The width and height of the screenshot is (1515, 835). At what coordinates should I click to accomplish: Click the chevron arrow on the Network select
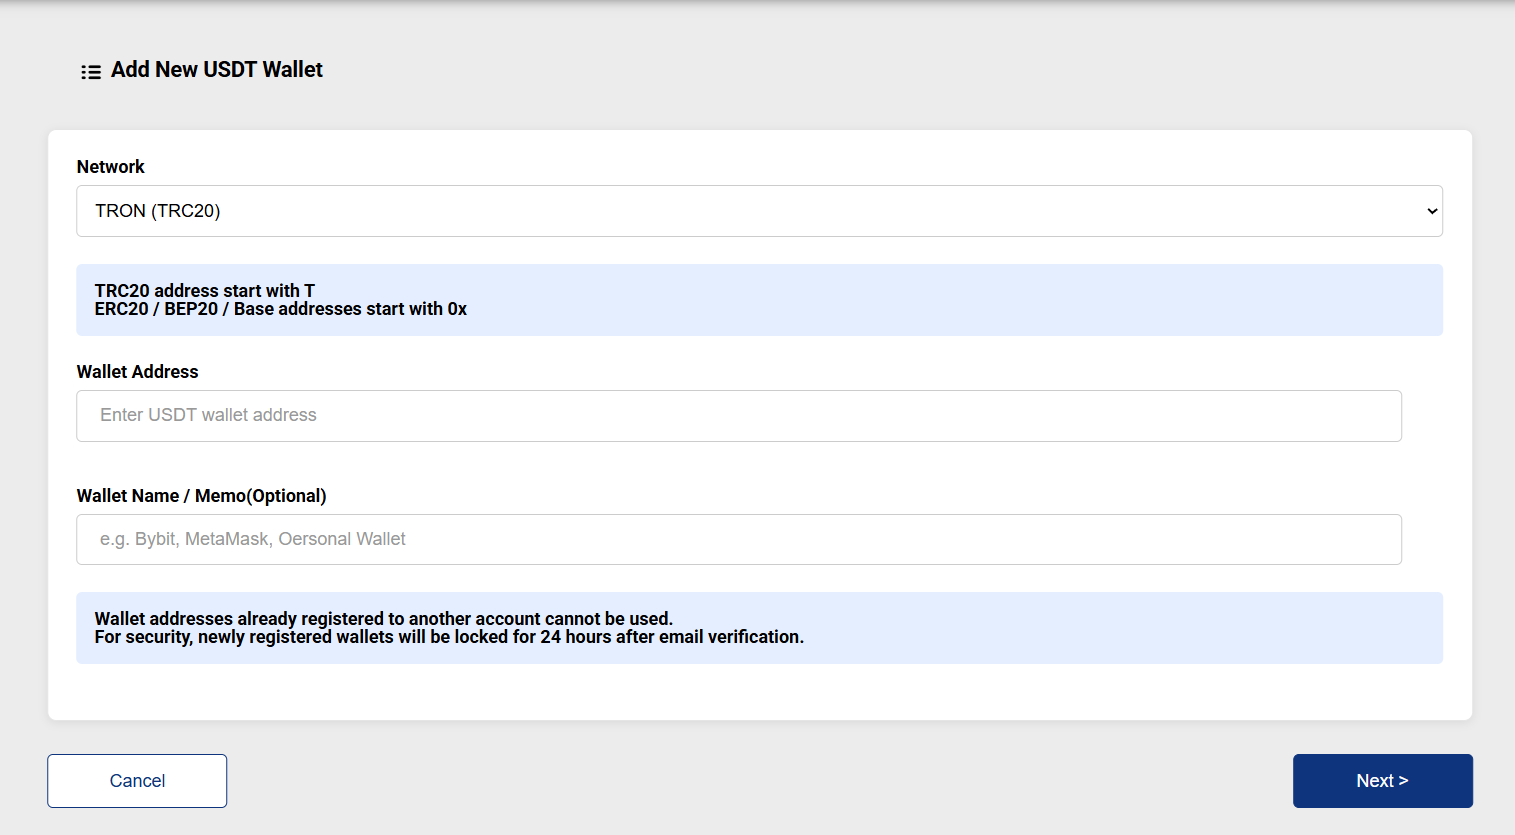tap(1432, 211)
